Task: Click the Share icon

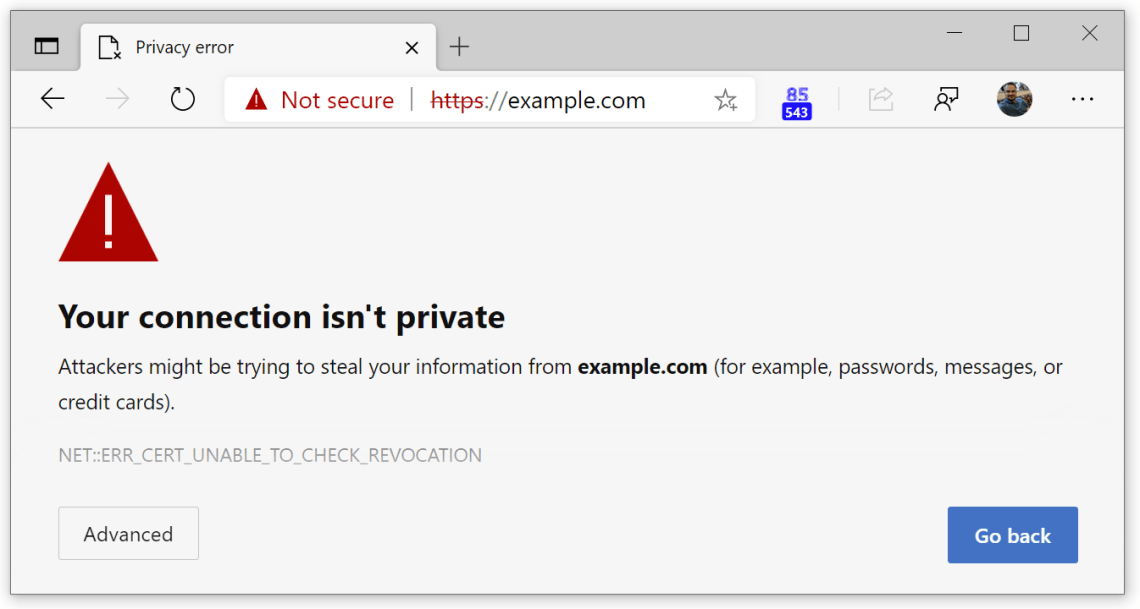Action: coord(881,98)
